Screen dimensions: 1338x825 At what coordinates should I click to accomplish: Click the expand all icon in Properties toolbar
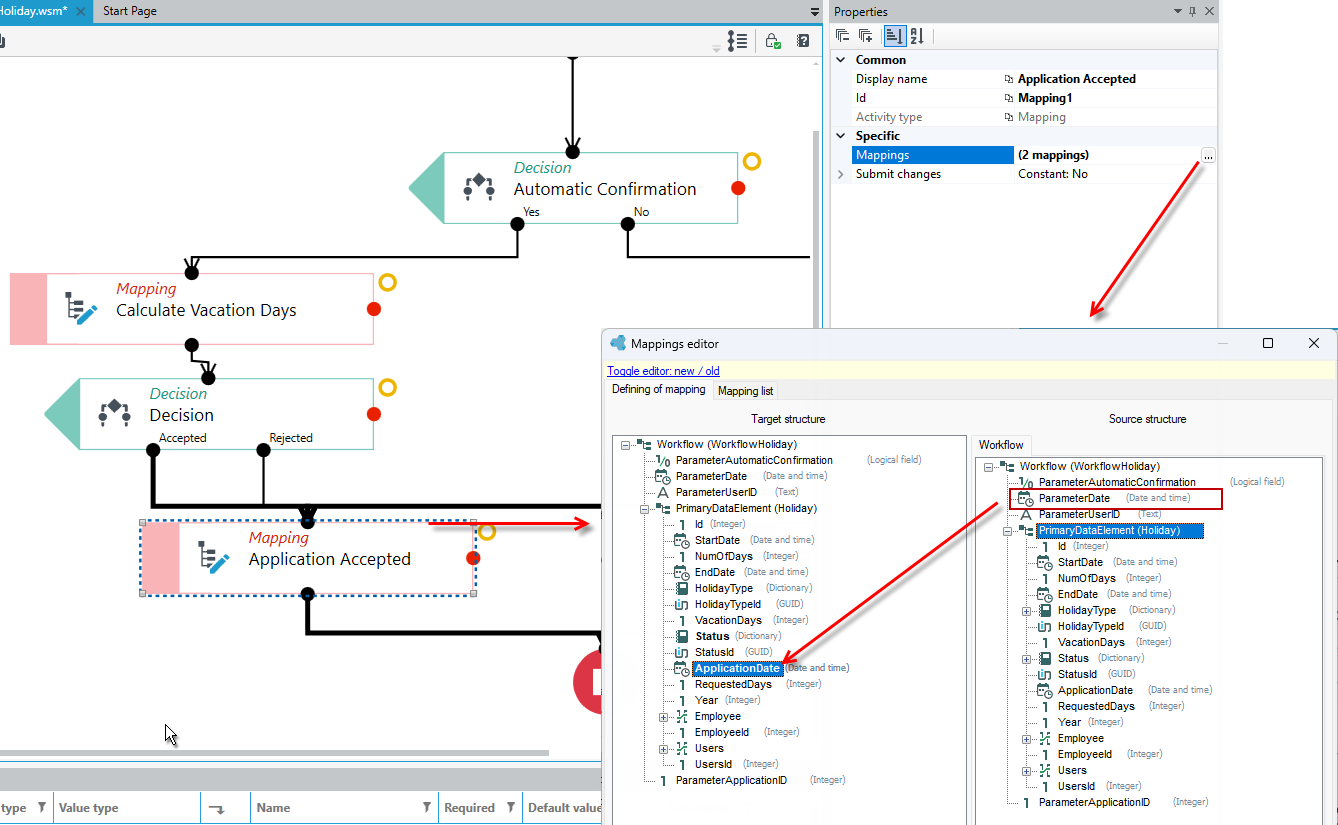[866, 36]
